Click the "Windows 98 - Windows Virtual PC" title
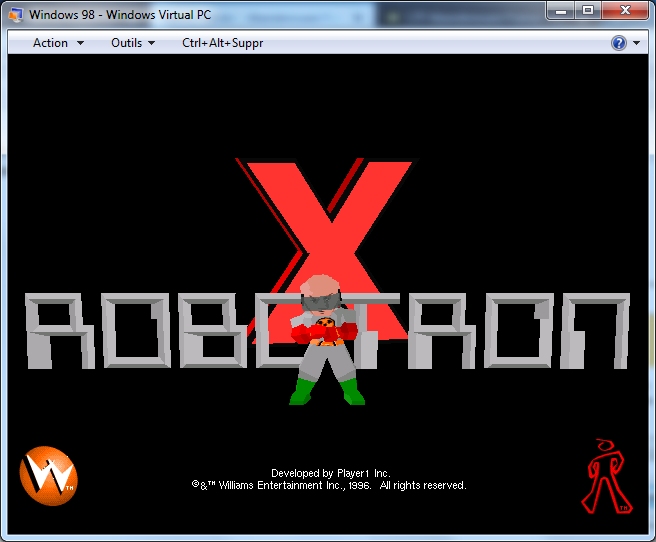656x542 pixels. point(120,15)
